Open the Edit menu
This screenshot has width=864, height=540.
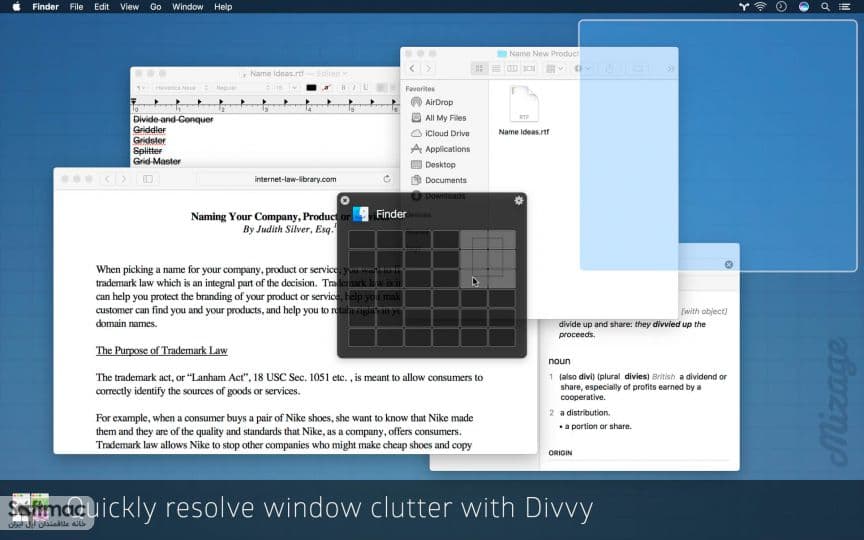pos(101,7)
